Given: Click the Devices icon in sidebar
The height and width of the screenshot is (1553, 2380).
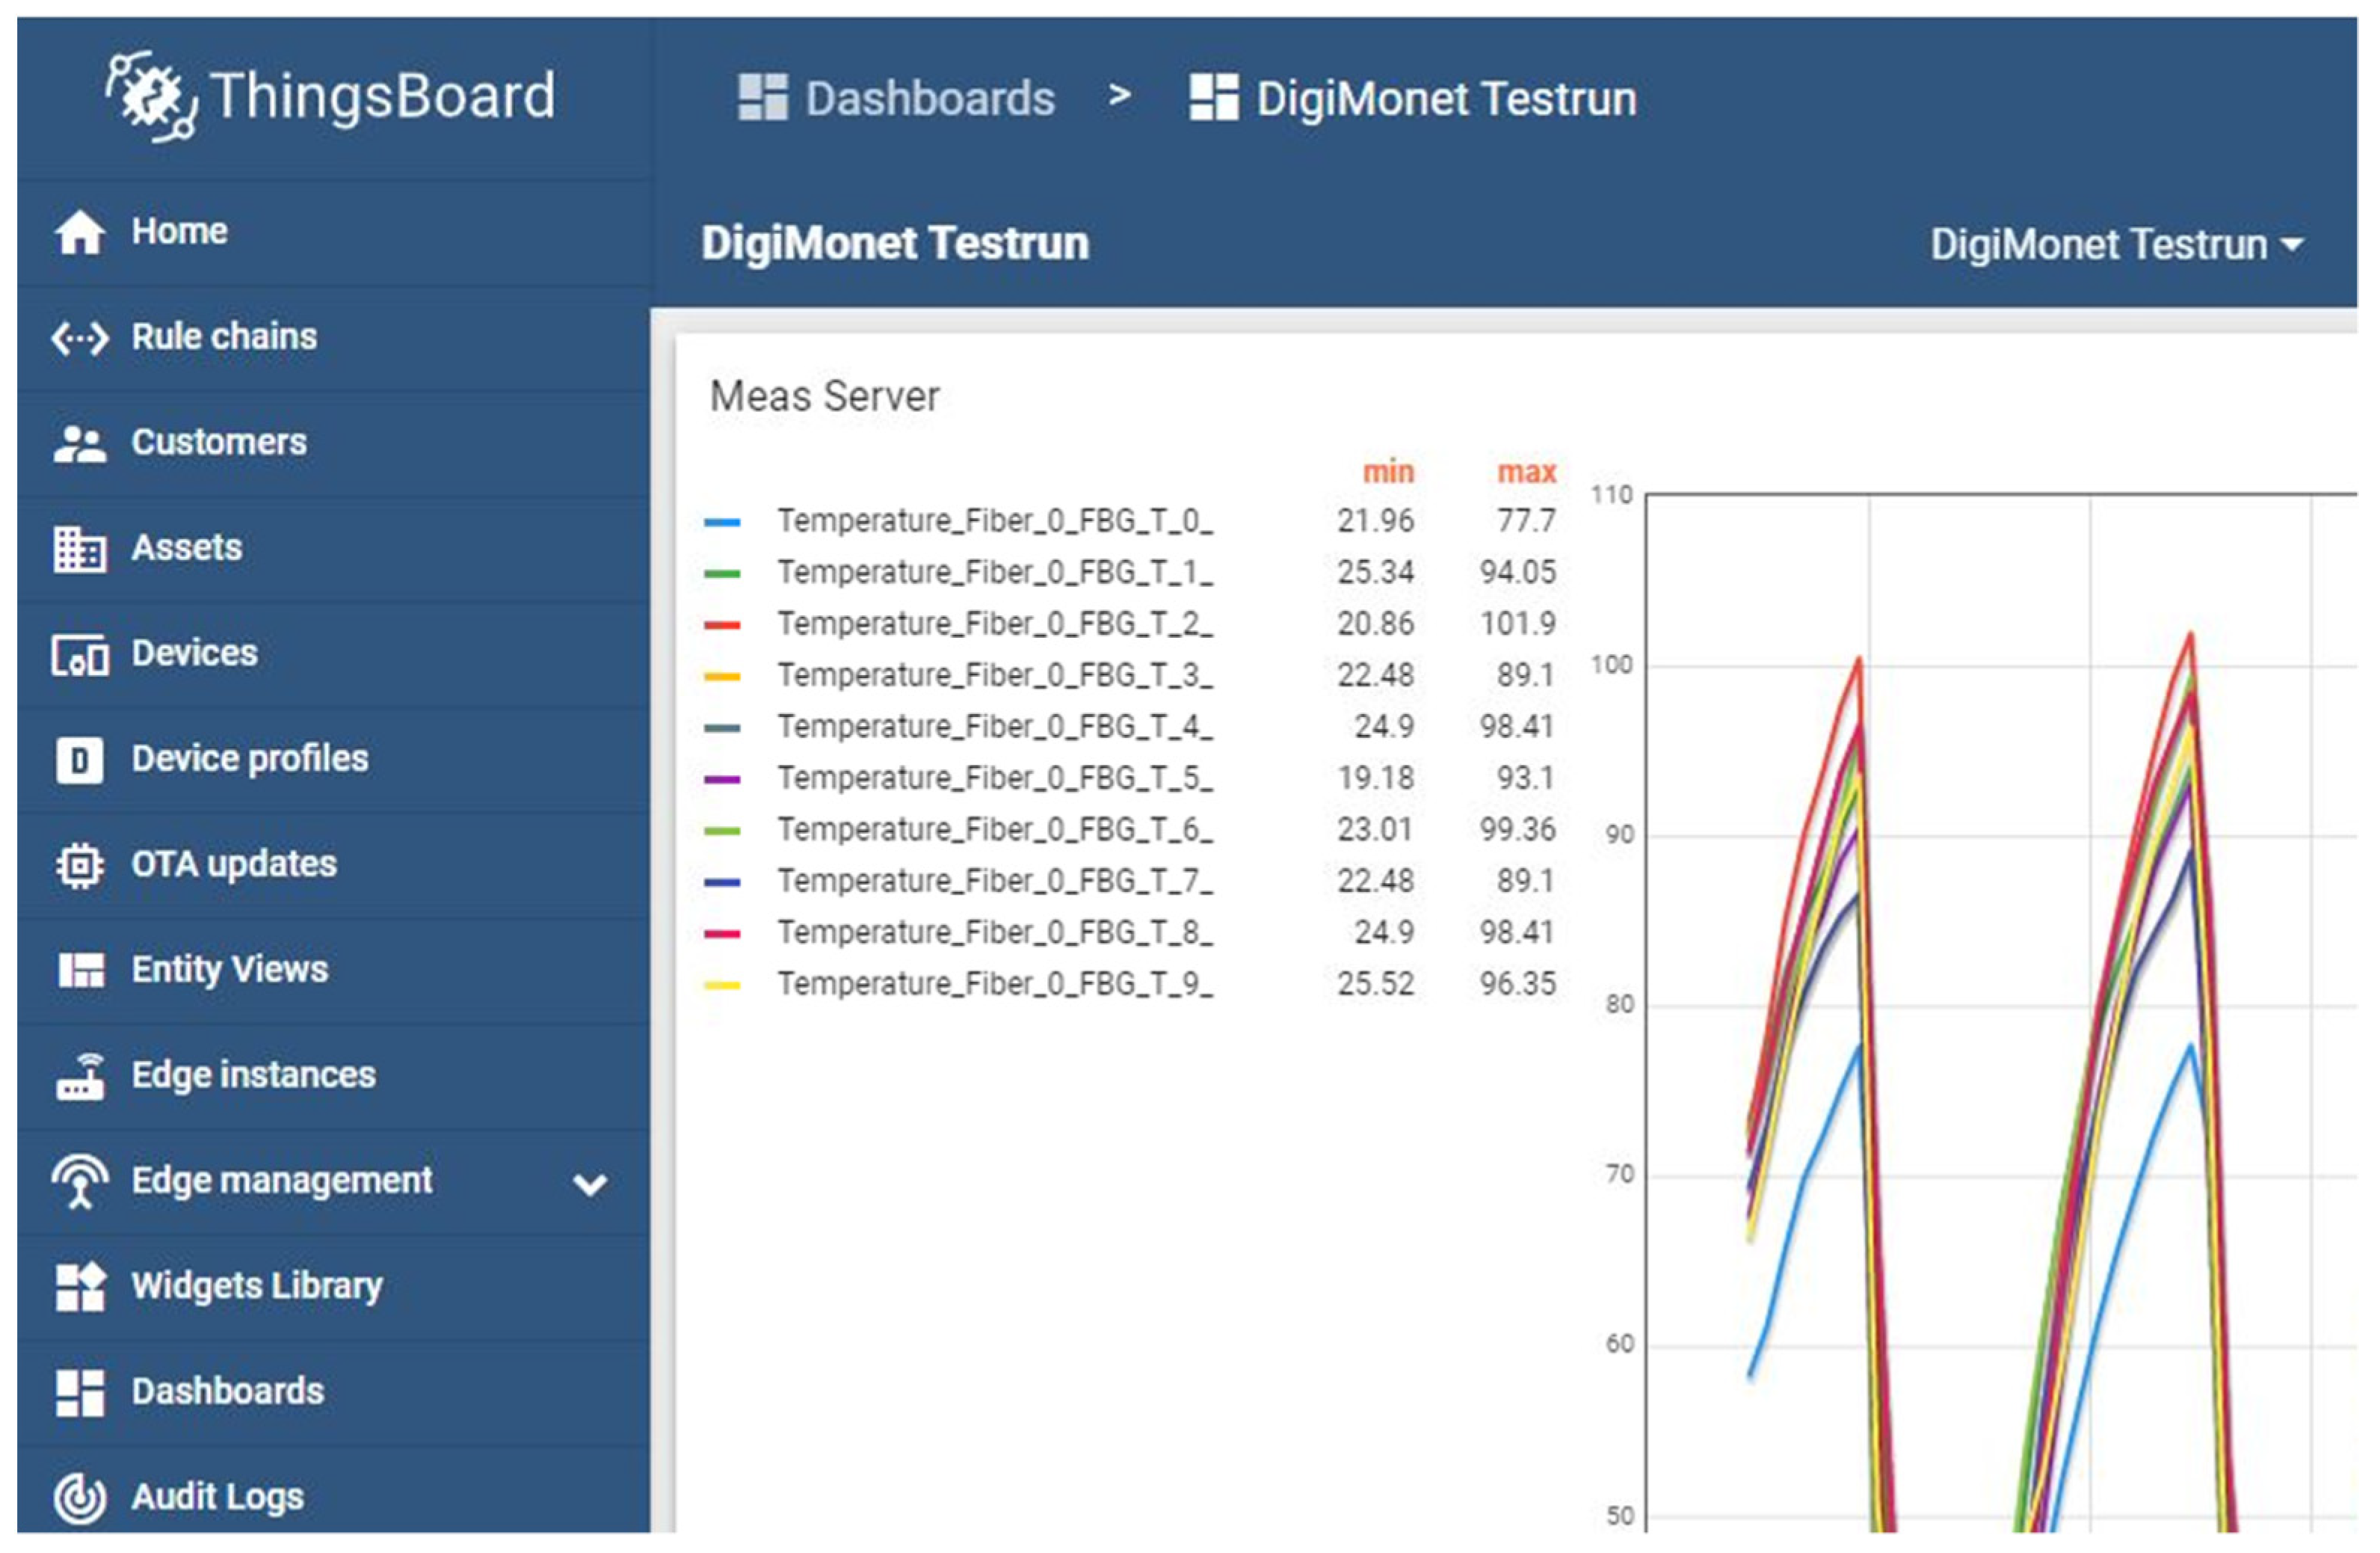Looking at the screenshot, I should pos(79,656).
